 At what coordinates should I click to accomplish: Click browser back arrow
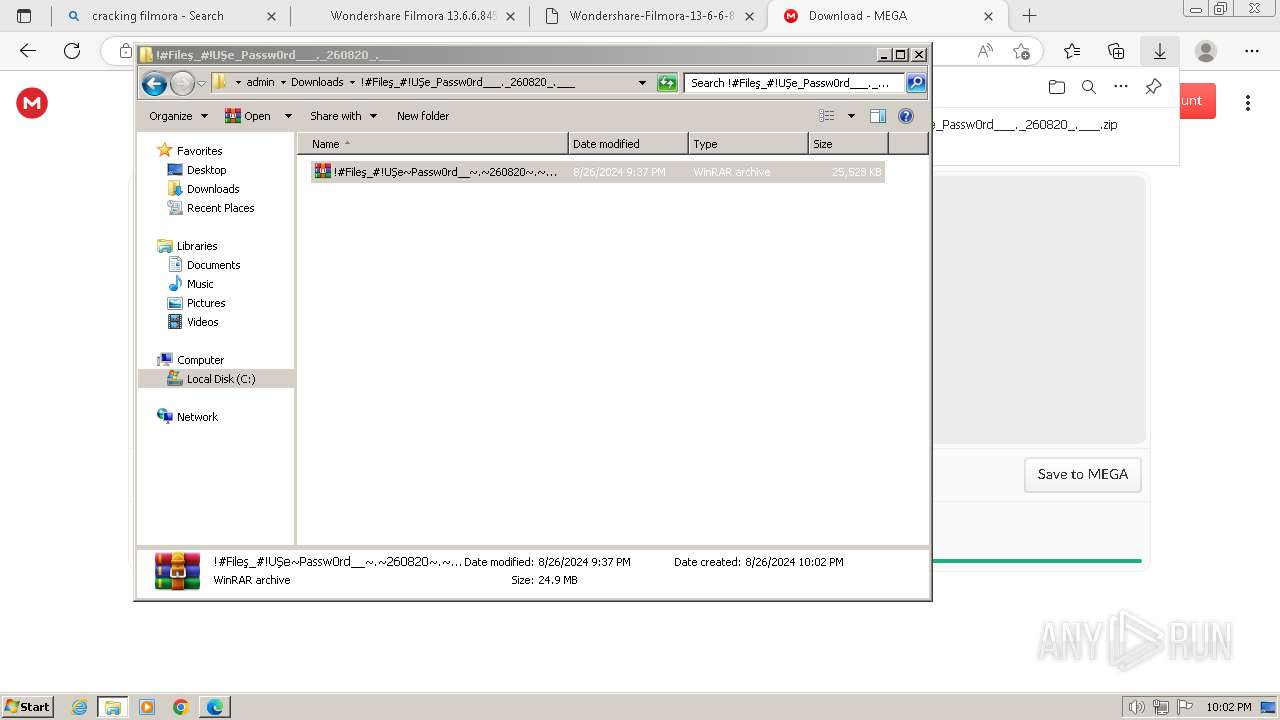pyautogui.click(x=28, y=51)
